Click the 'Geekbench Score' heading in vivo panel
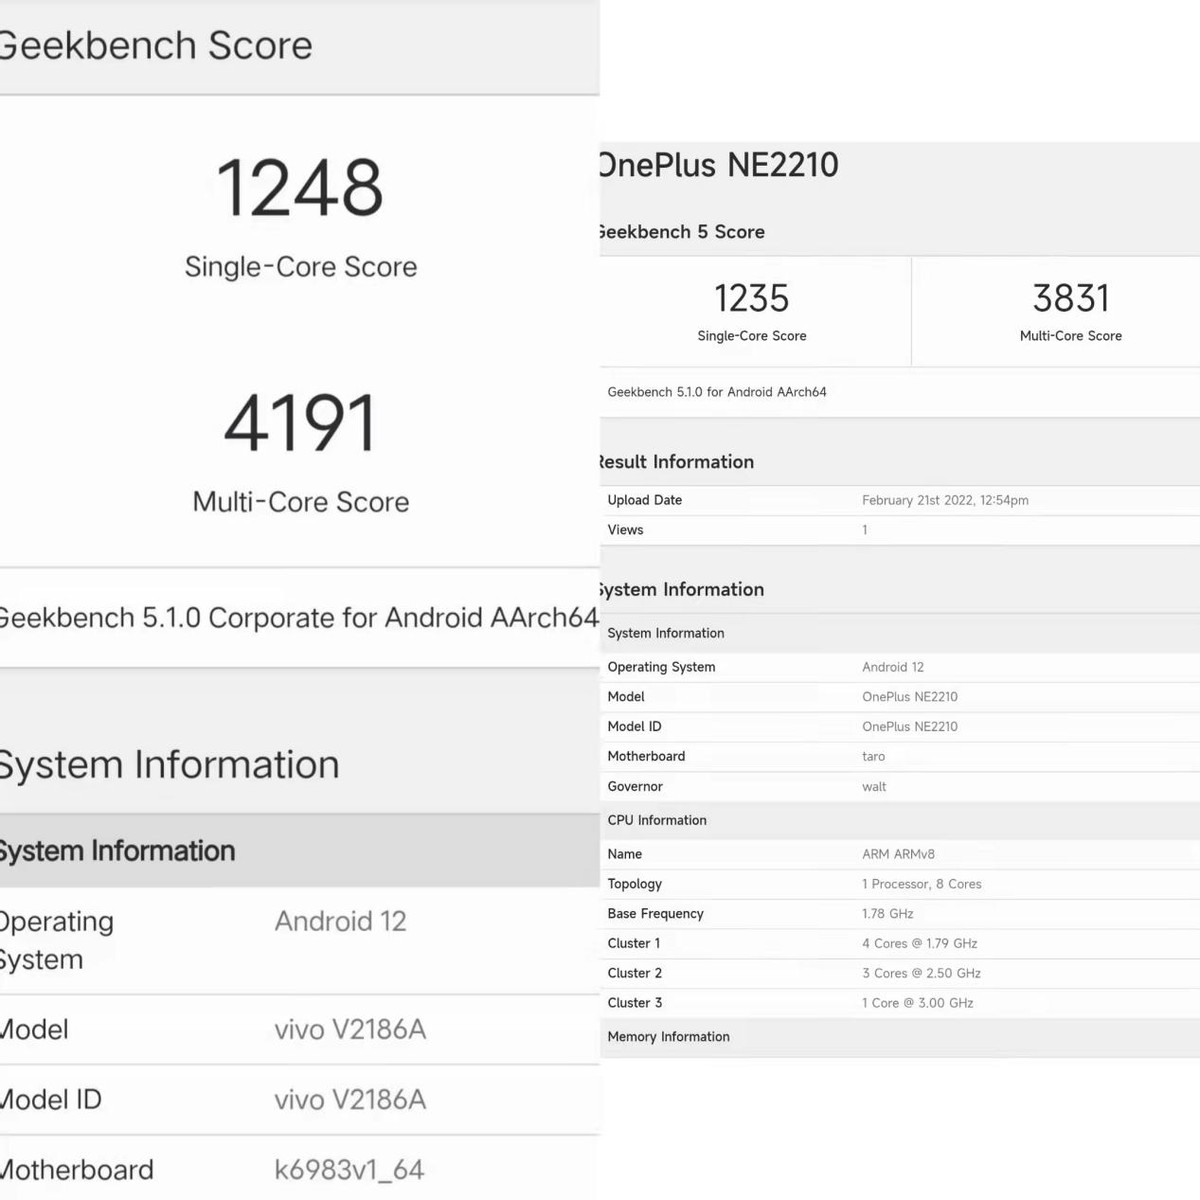Viewport: 1200px width, 1200px height. click(156, 46)
